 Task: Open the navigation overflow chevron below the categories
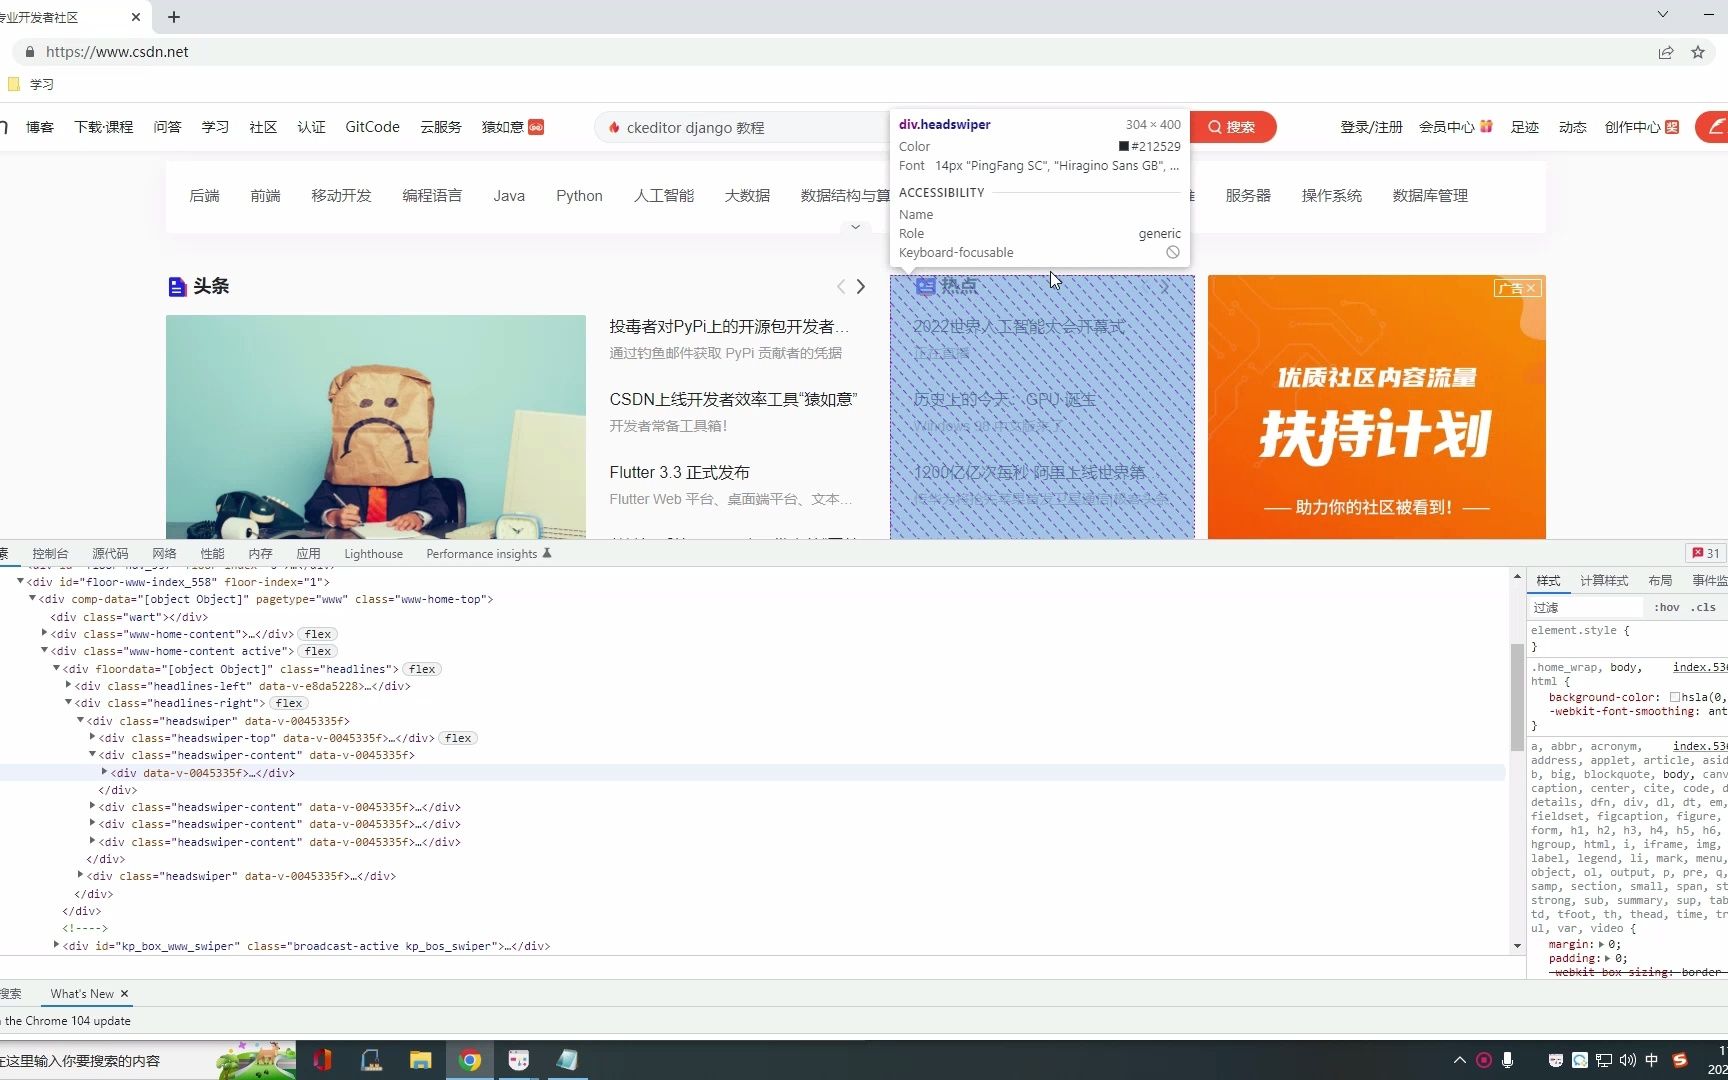pyautogui.click(x=856, y=227)
